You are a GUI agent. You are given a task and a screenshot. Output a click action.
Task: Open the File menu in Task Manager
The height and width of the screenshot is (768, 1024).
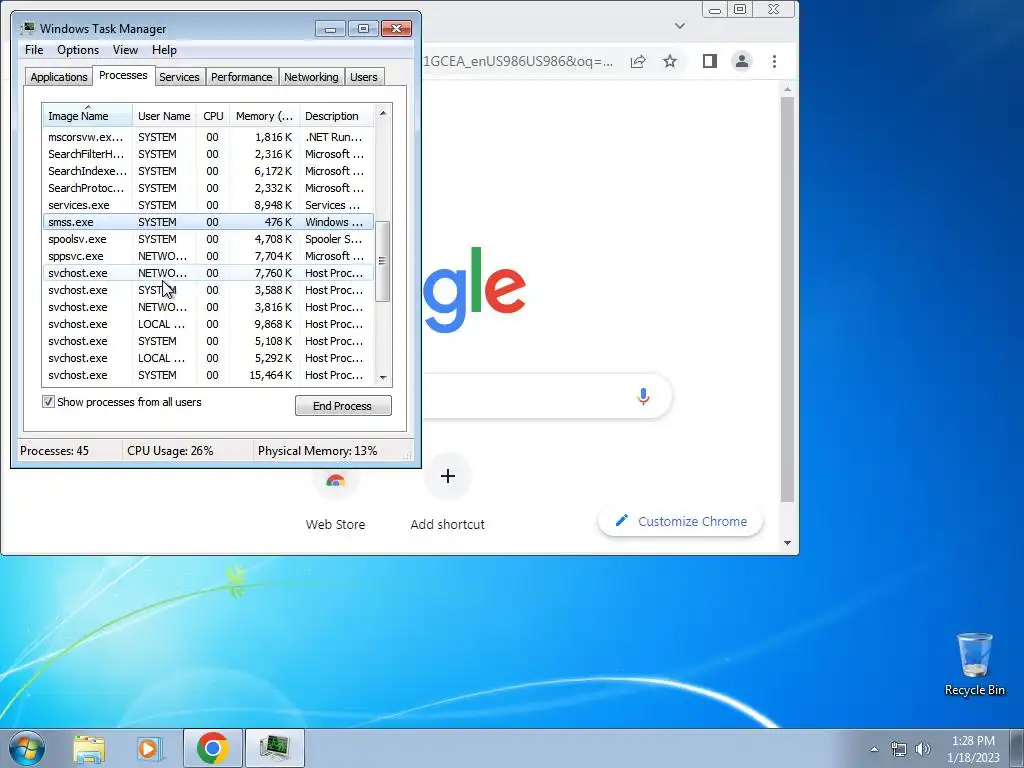click(34, 50)
